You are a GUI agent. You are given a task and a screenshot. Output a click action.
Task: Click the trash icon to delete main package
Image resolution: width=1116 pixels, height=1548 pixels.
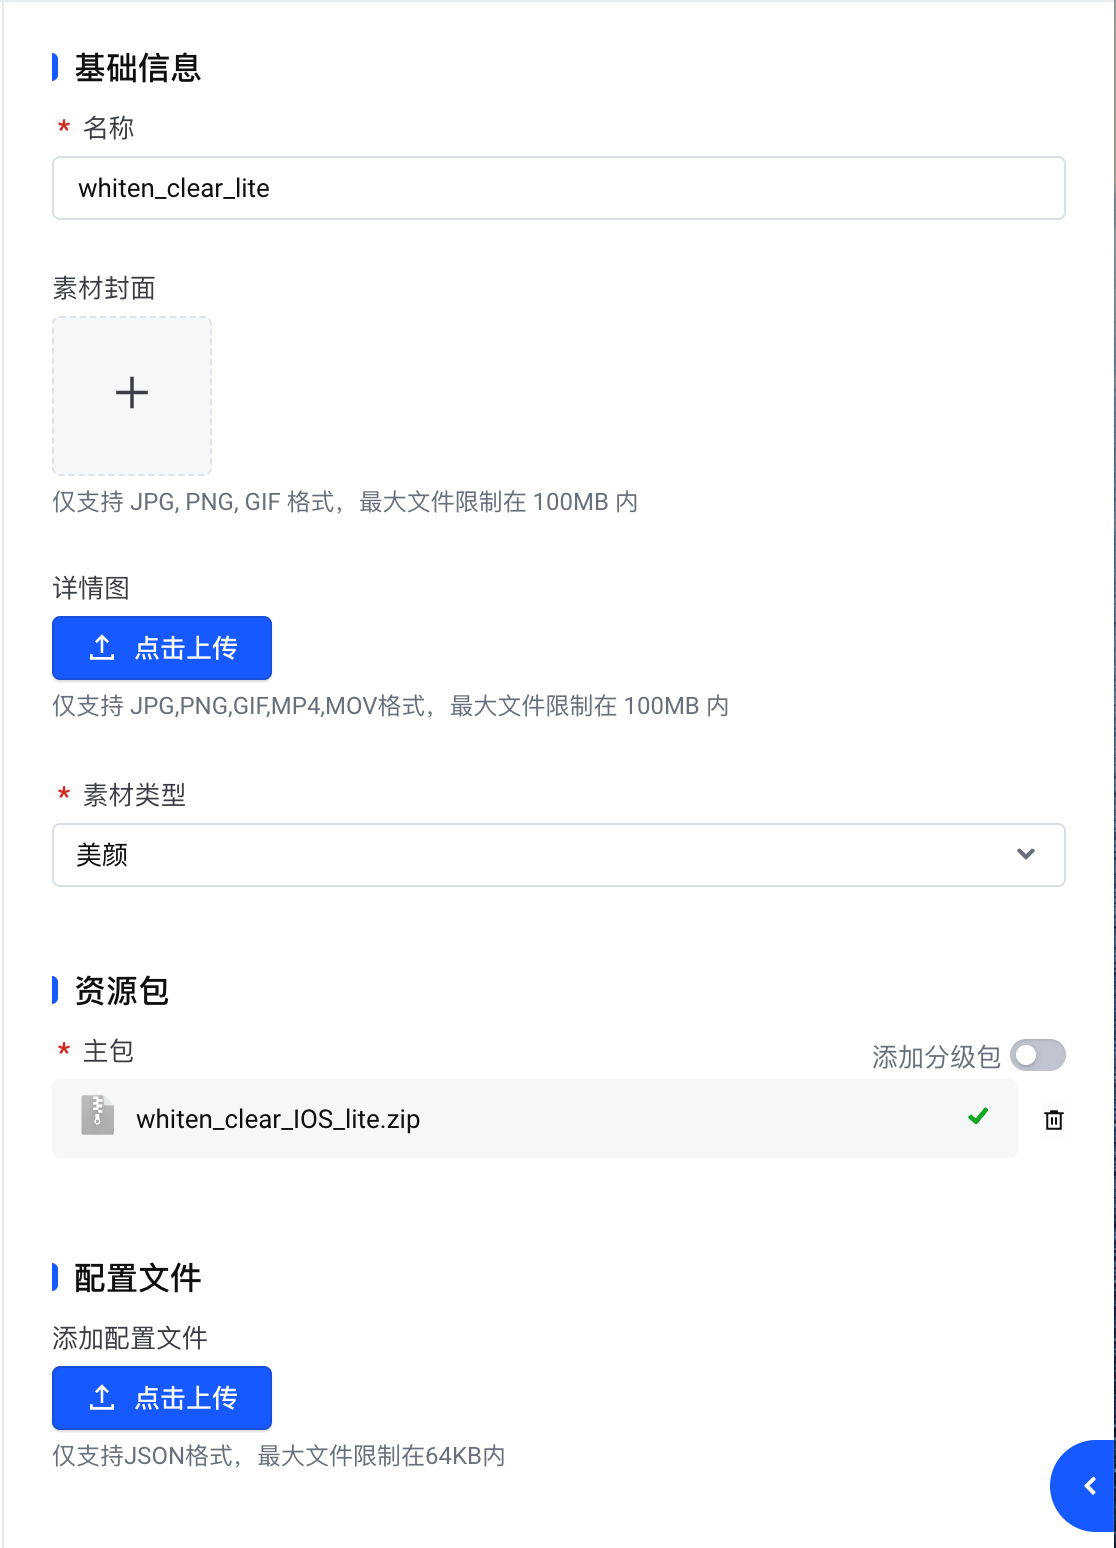click(1053, 1120)
